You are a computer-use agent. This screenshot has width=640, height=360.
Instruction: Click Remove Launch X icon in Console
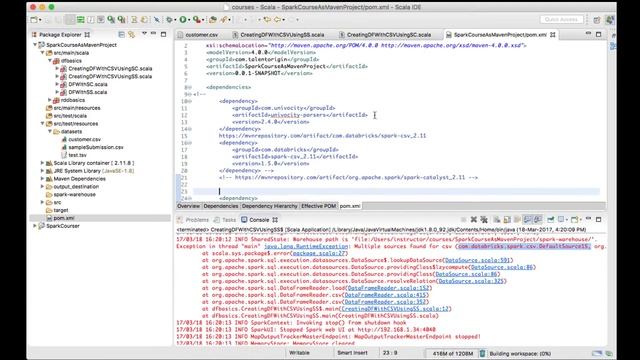coord(474,220)
